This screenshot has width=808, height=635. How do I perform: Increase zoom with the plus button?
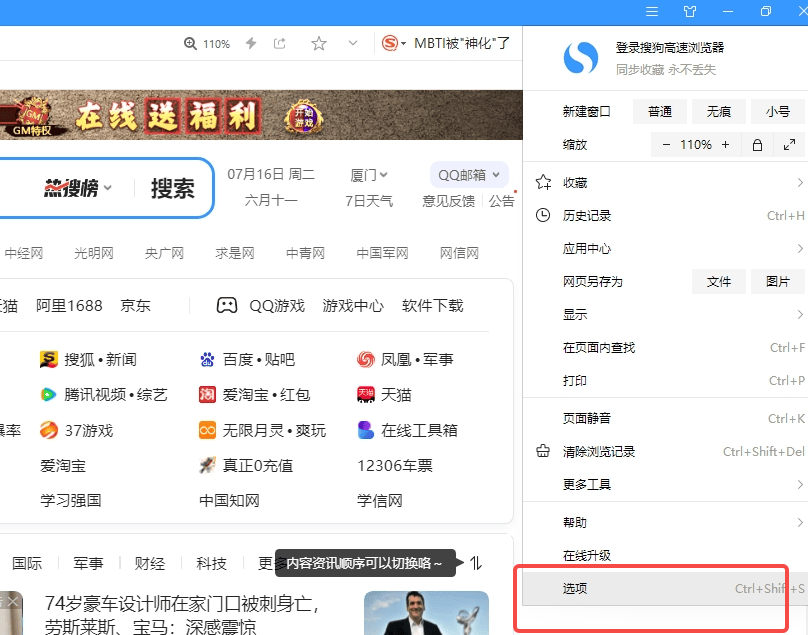tap(725, 145)
